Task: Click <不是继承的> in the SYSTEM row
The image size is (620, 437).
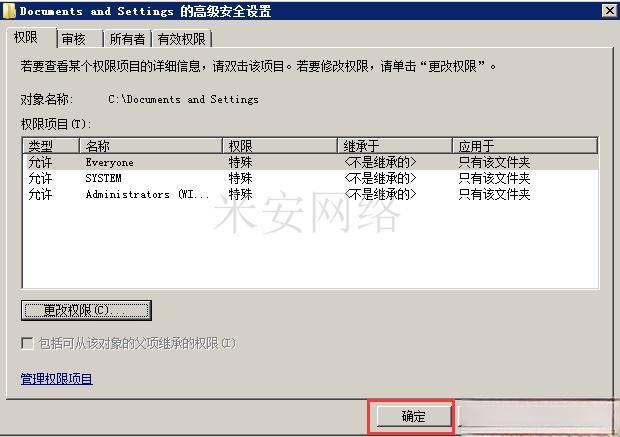Action: (x=380, y=178)
